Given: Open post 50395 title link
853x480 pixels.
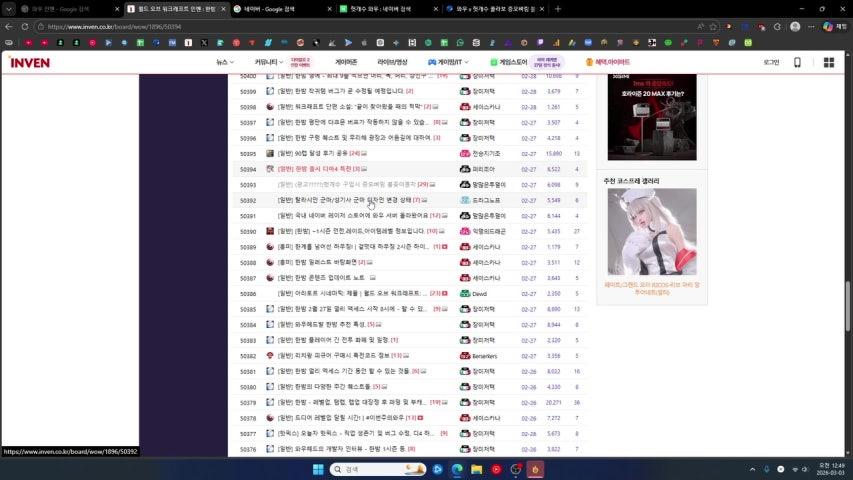Looking at the screenshot, I should 313,153.
